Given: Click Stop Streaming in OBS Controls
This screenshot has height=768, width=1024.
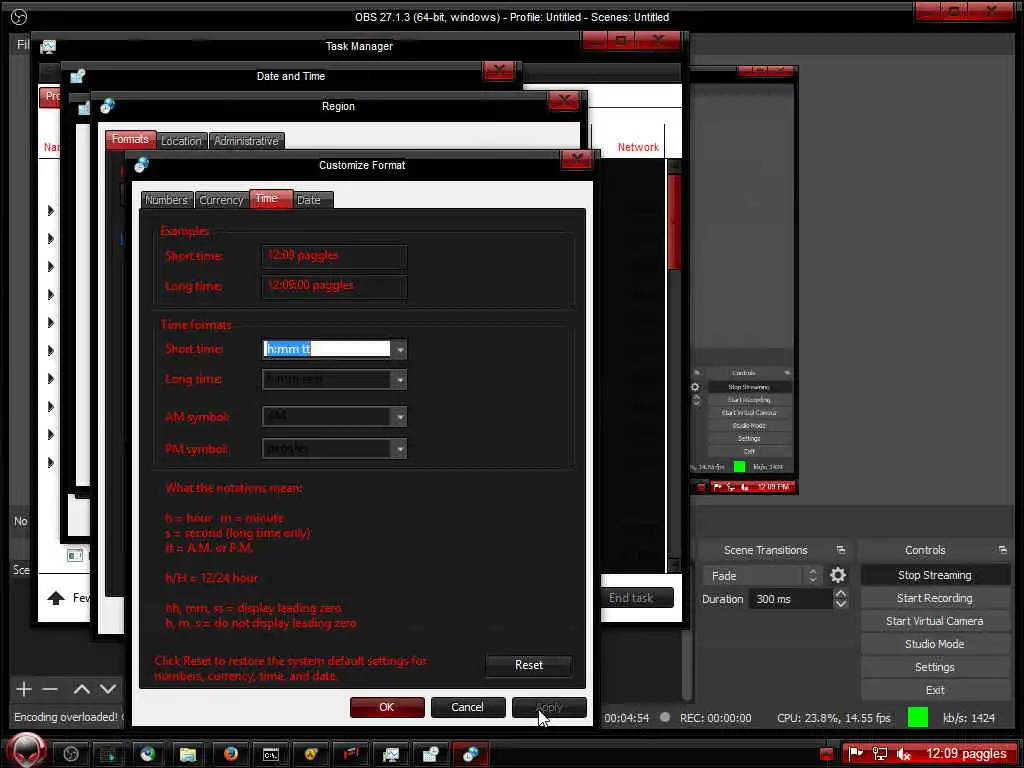Looking at the screenshot, I should [x=935, y=575].
